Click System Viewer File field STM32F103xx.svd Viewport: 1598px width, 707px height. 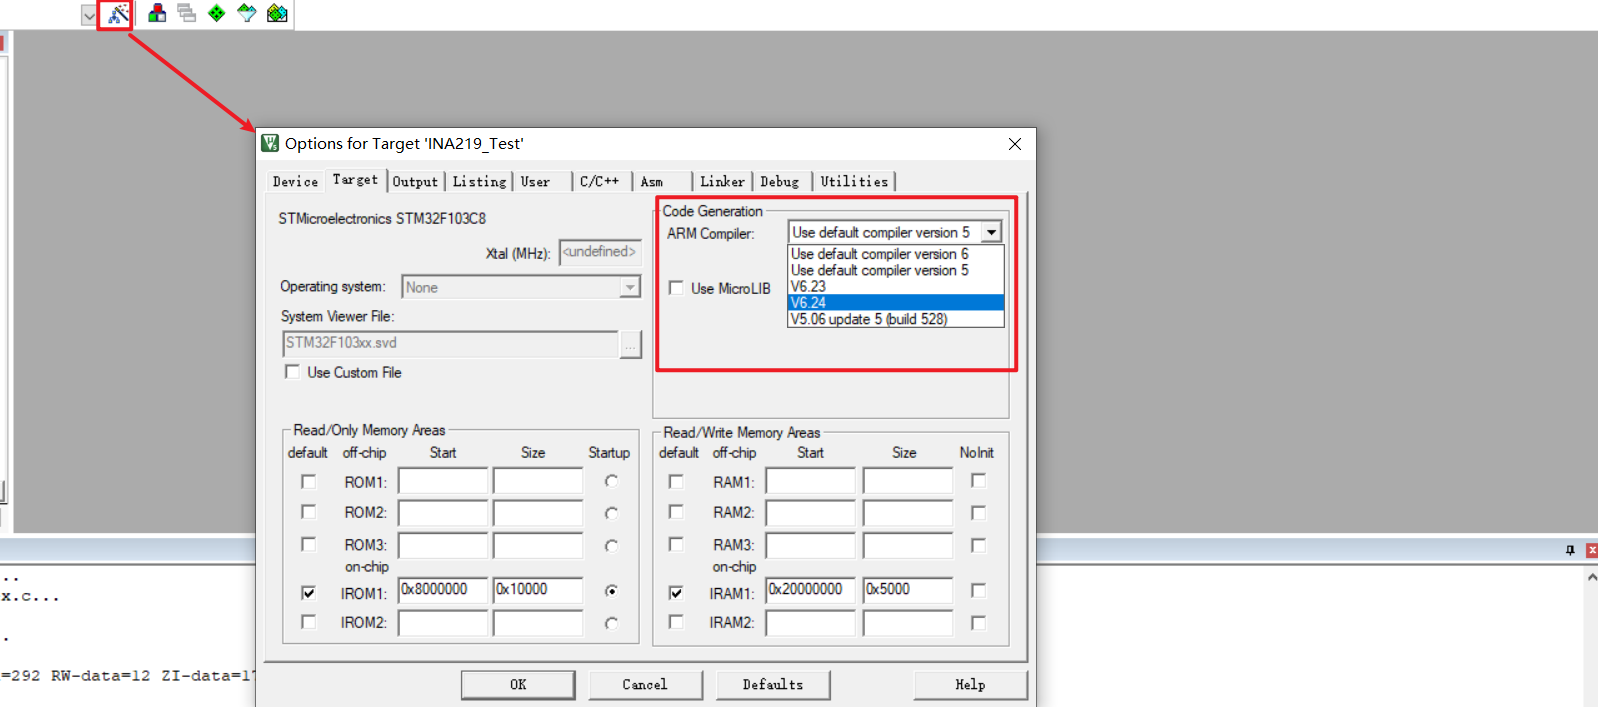450,343
